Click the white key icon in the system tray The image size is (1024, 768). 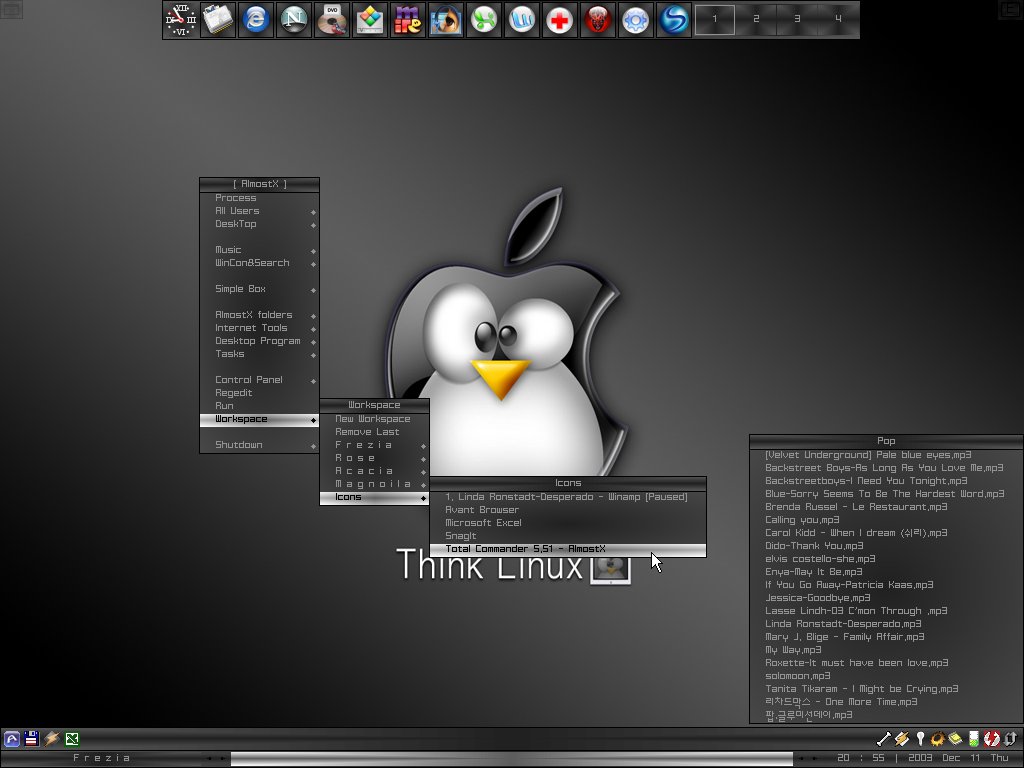pyautogui.click(x=920, y=739)
